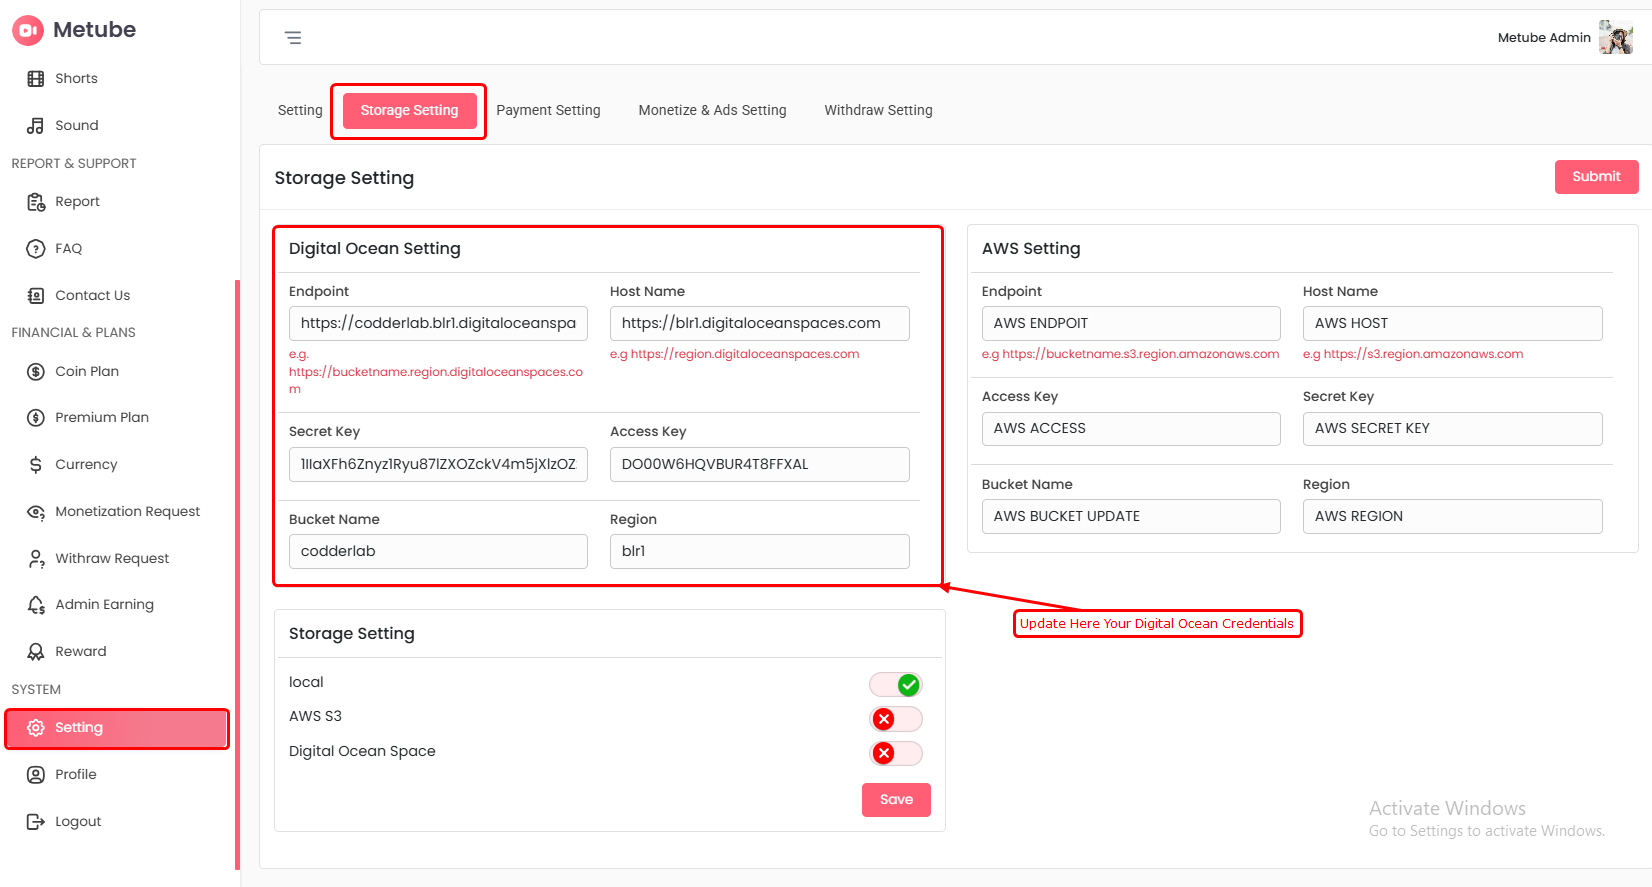This screenshot has width=1652, height=887.
Task: Open the Monetize & Ads Setting tab
Action: pyautogui.click(x=712, y=111)
